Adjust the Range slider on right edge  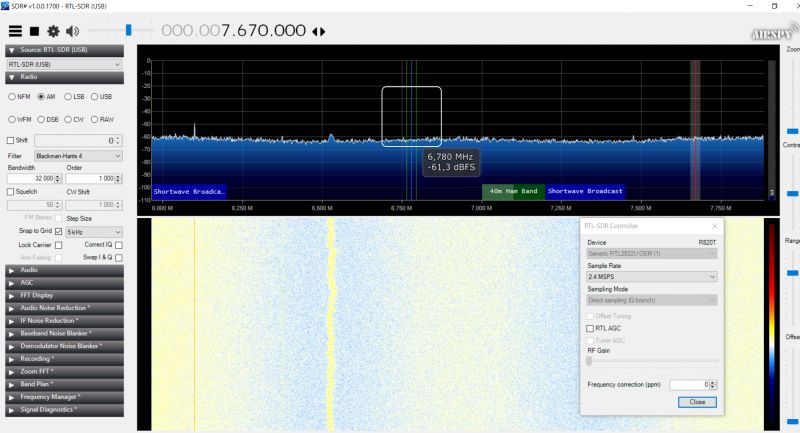[792, 273]
